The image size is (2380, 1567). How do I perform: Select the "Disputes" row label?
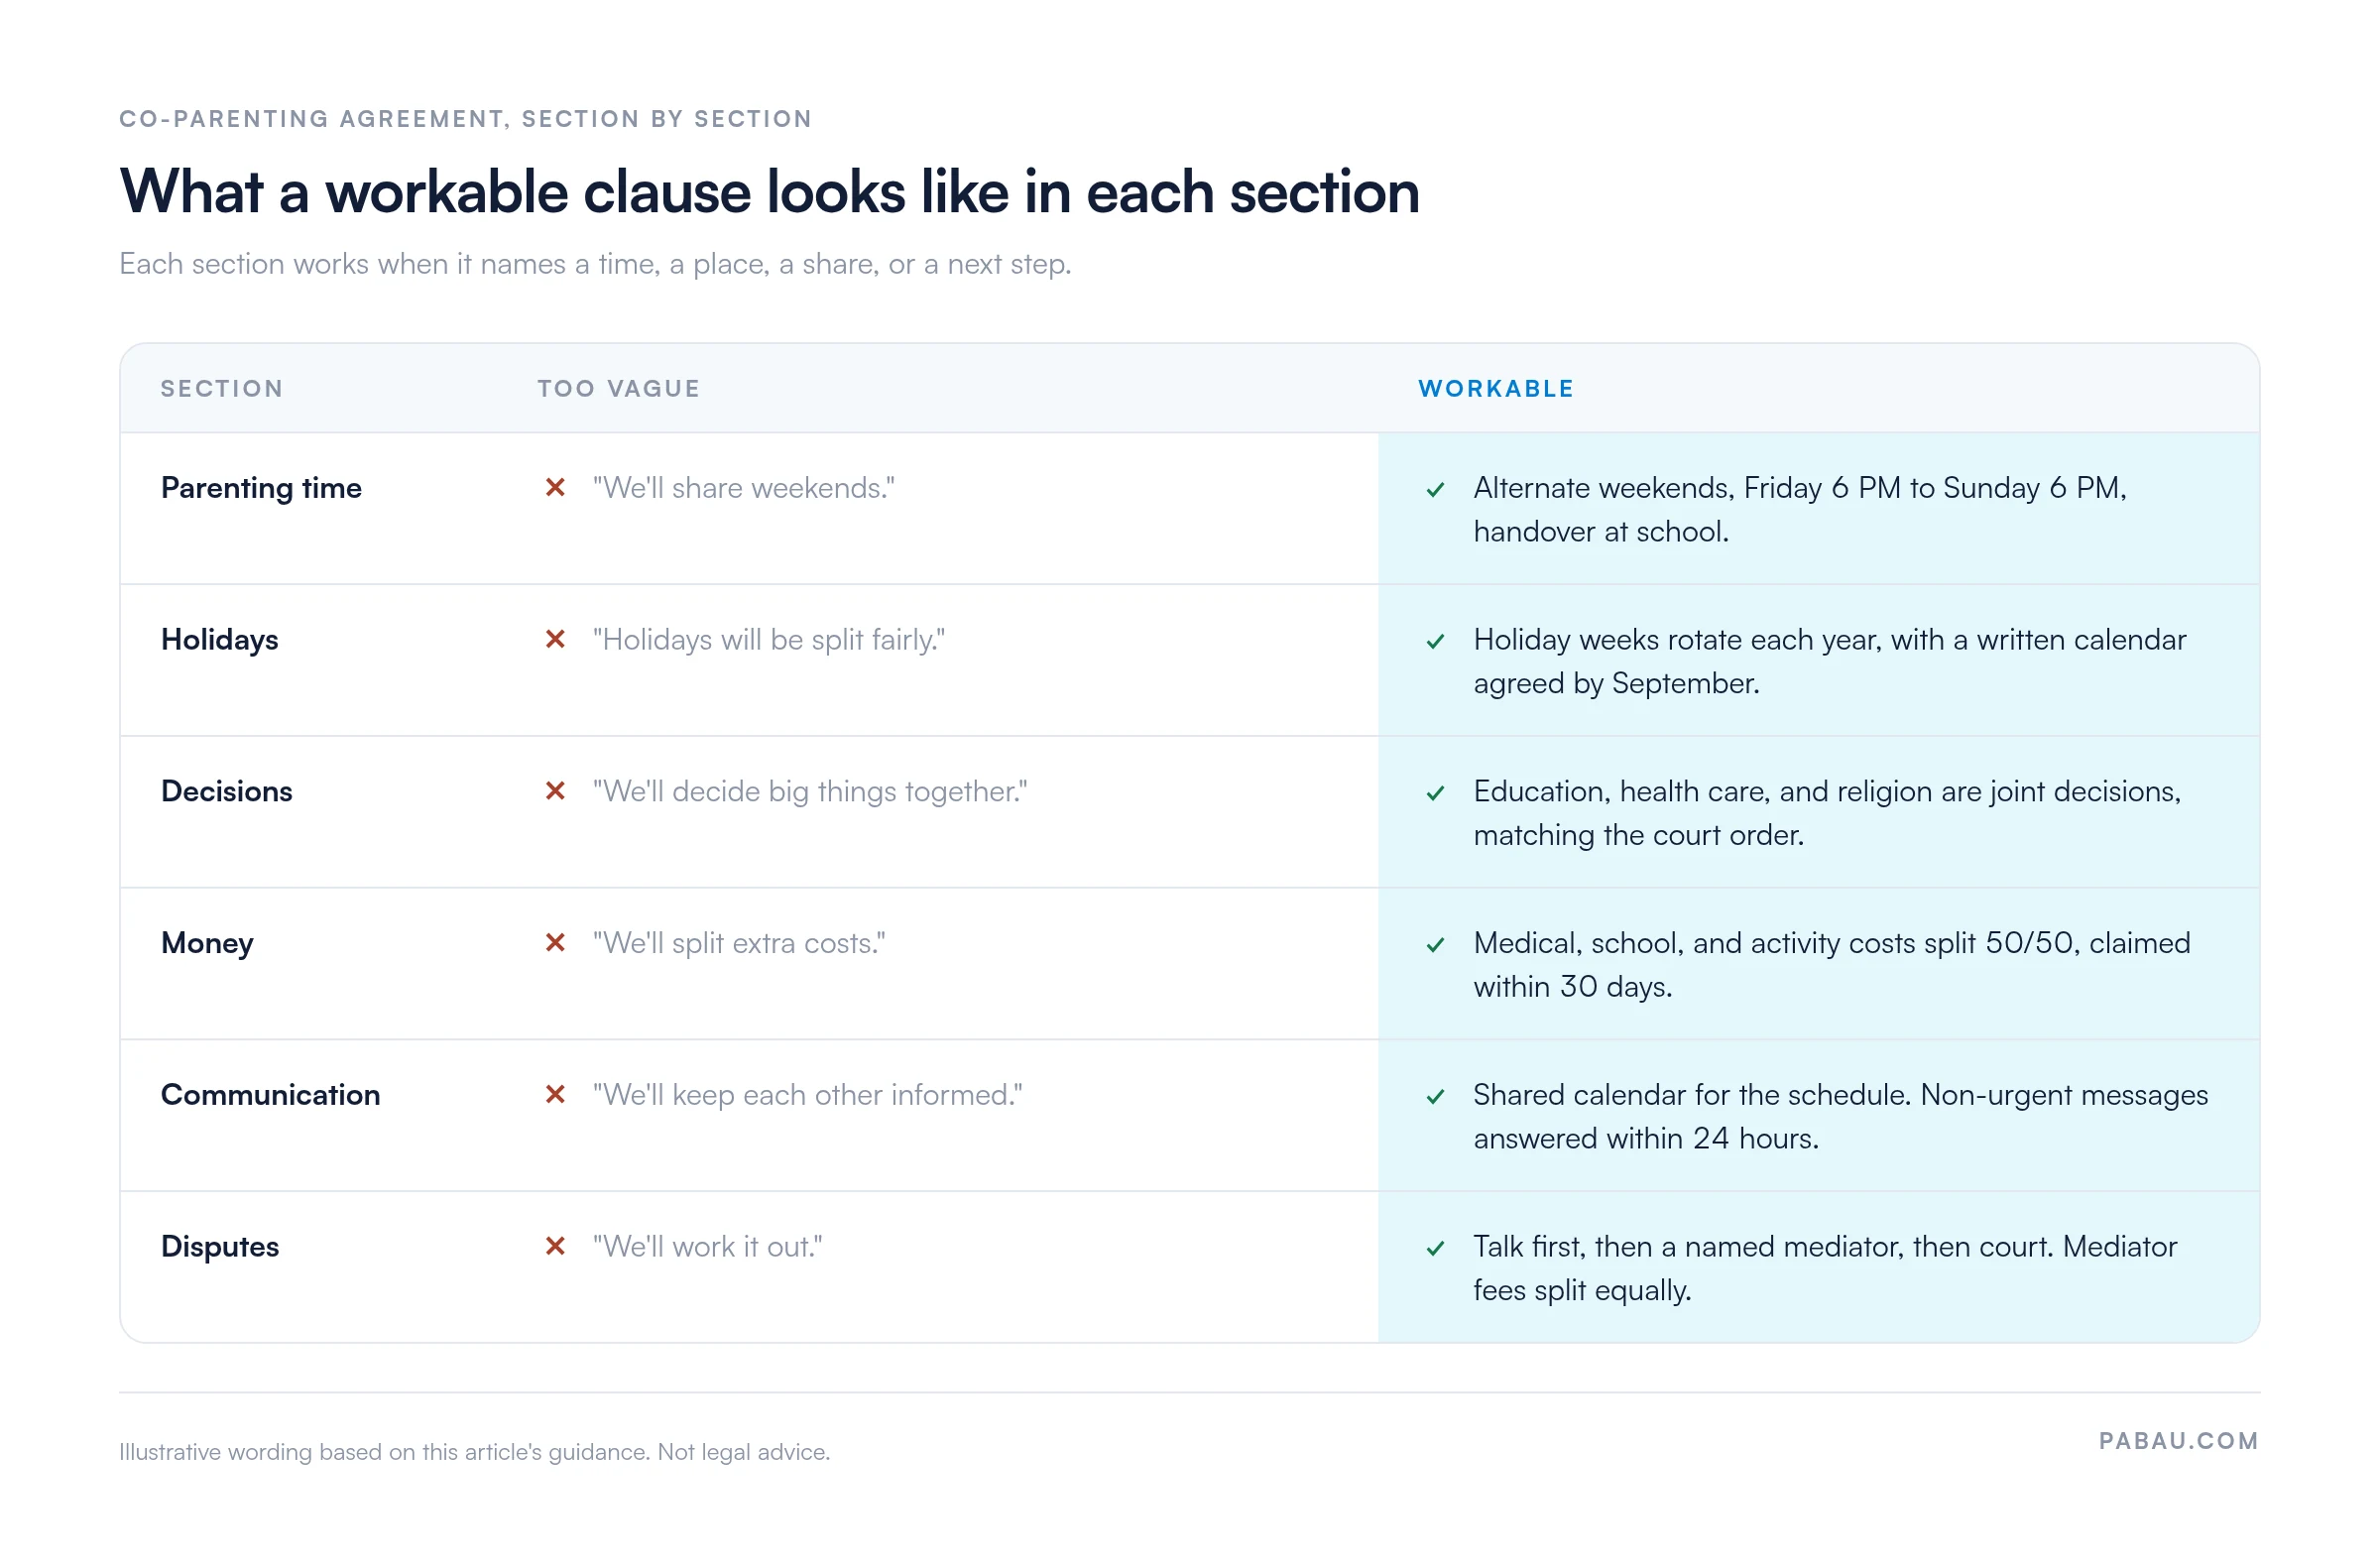point(220,1248)
